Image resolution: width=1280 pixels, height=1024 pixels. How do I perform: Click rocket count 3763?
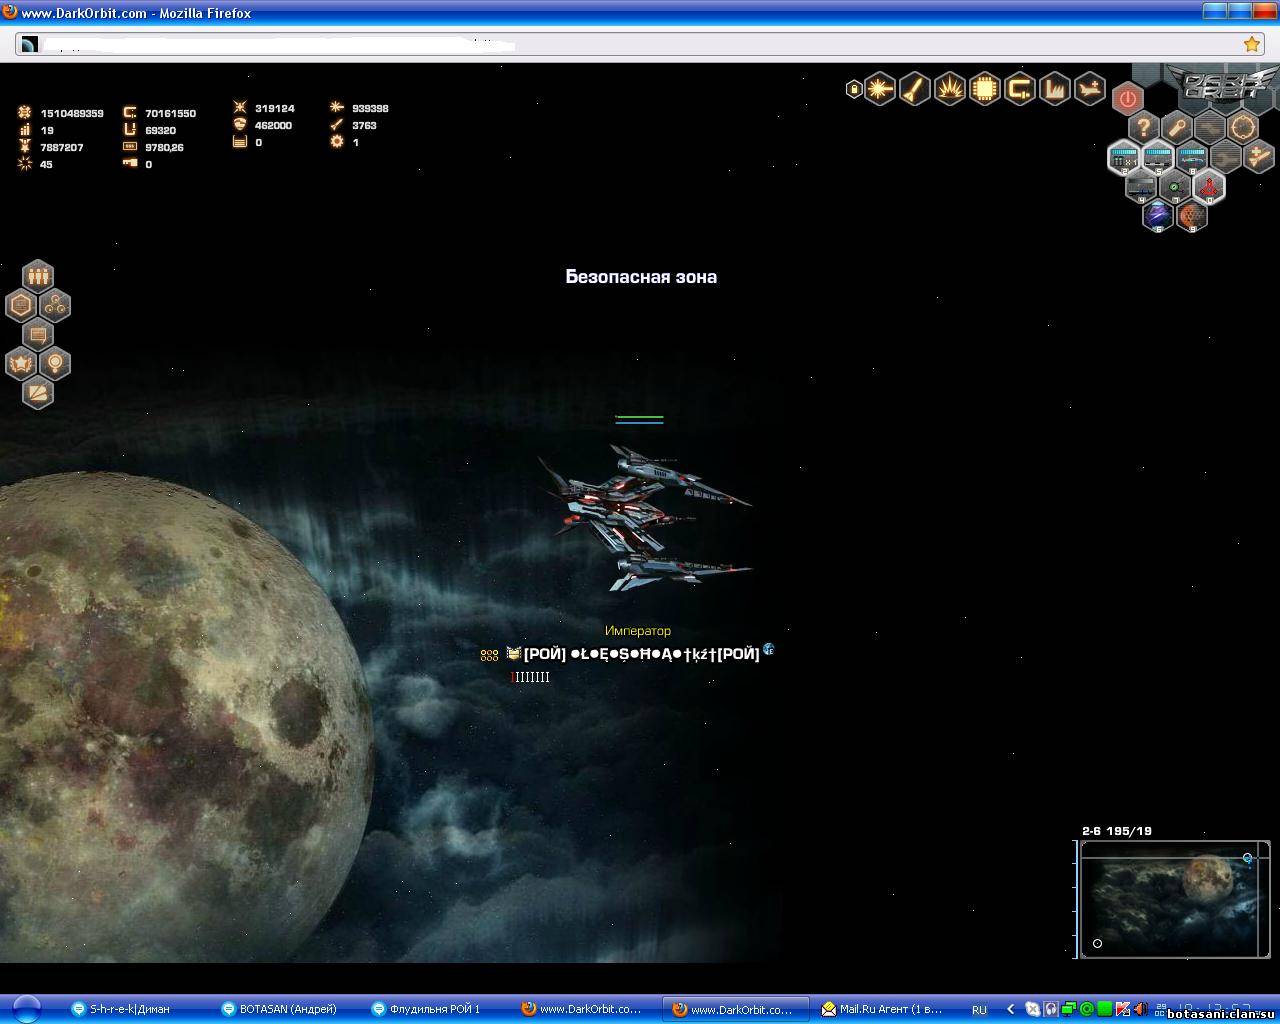[364, 125]
